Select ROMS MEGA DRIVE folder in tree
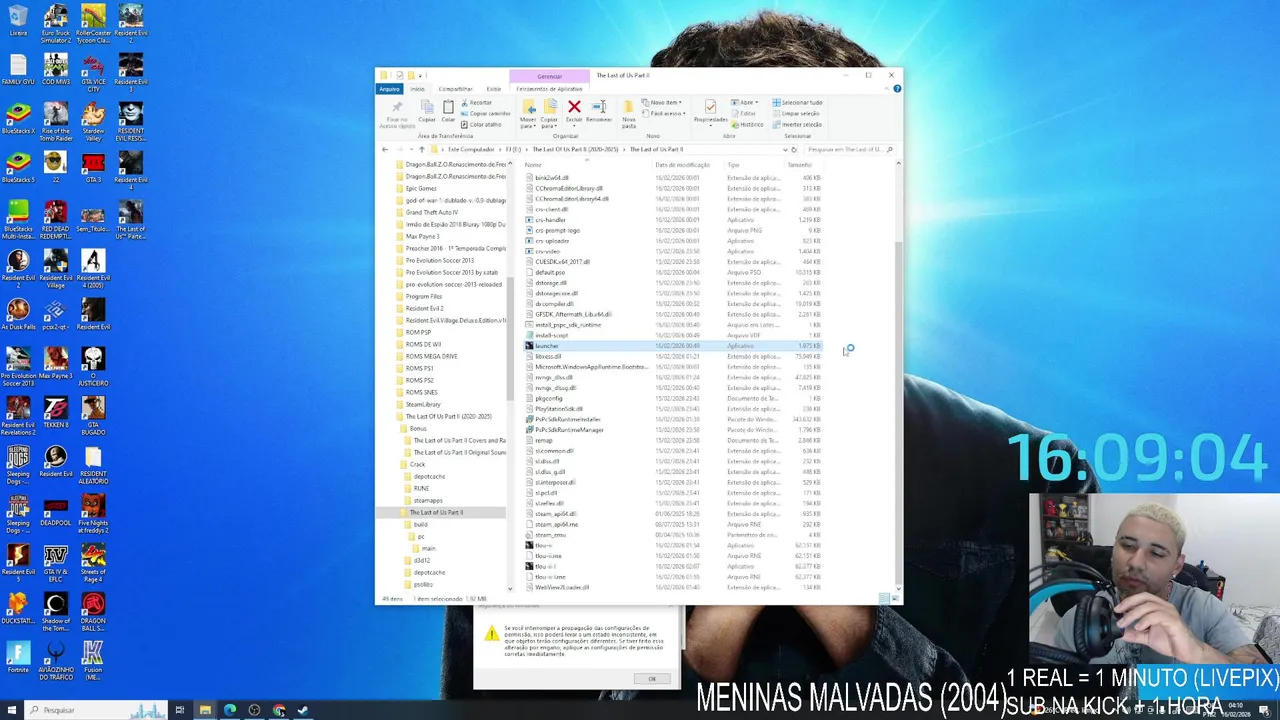The width and height of the screenshot is (1280, 720). click(431, 356)
